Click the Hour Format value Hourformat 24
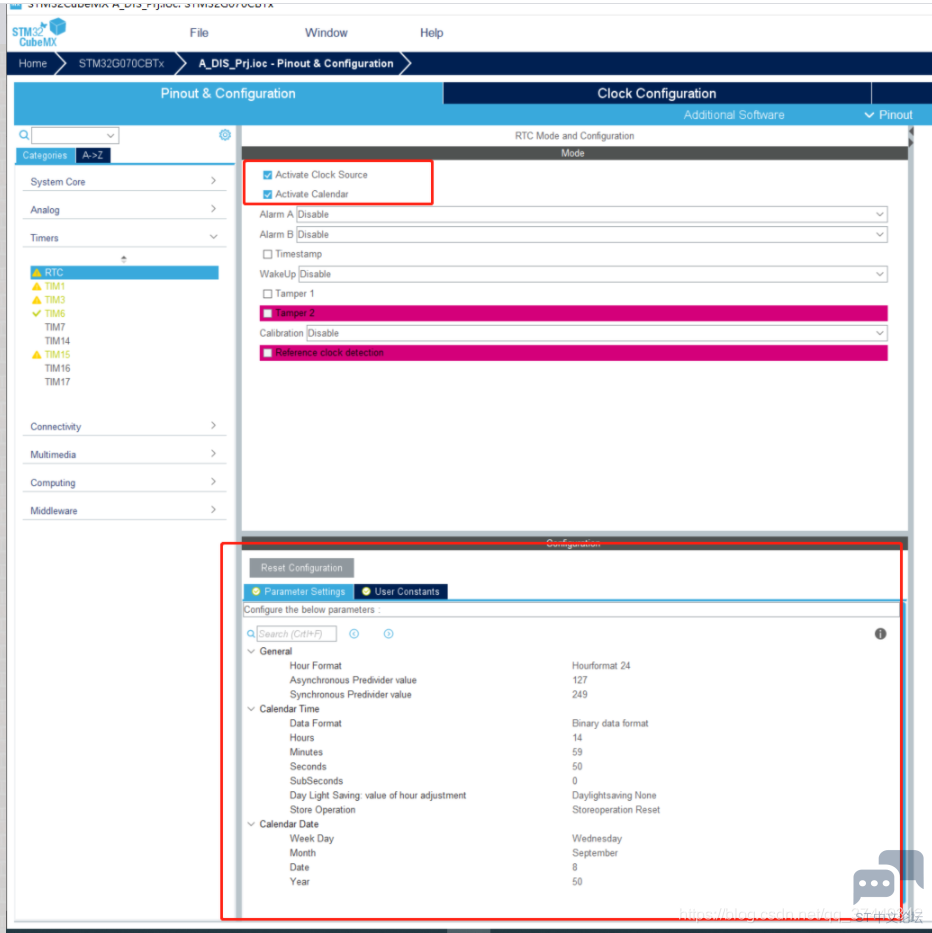The image size is (932, 933). pos(601,666)
